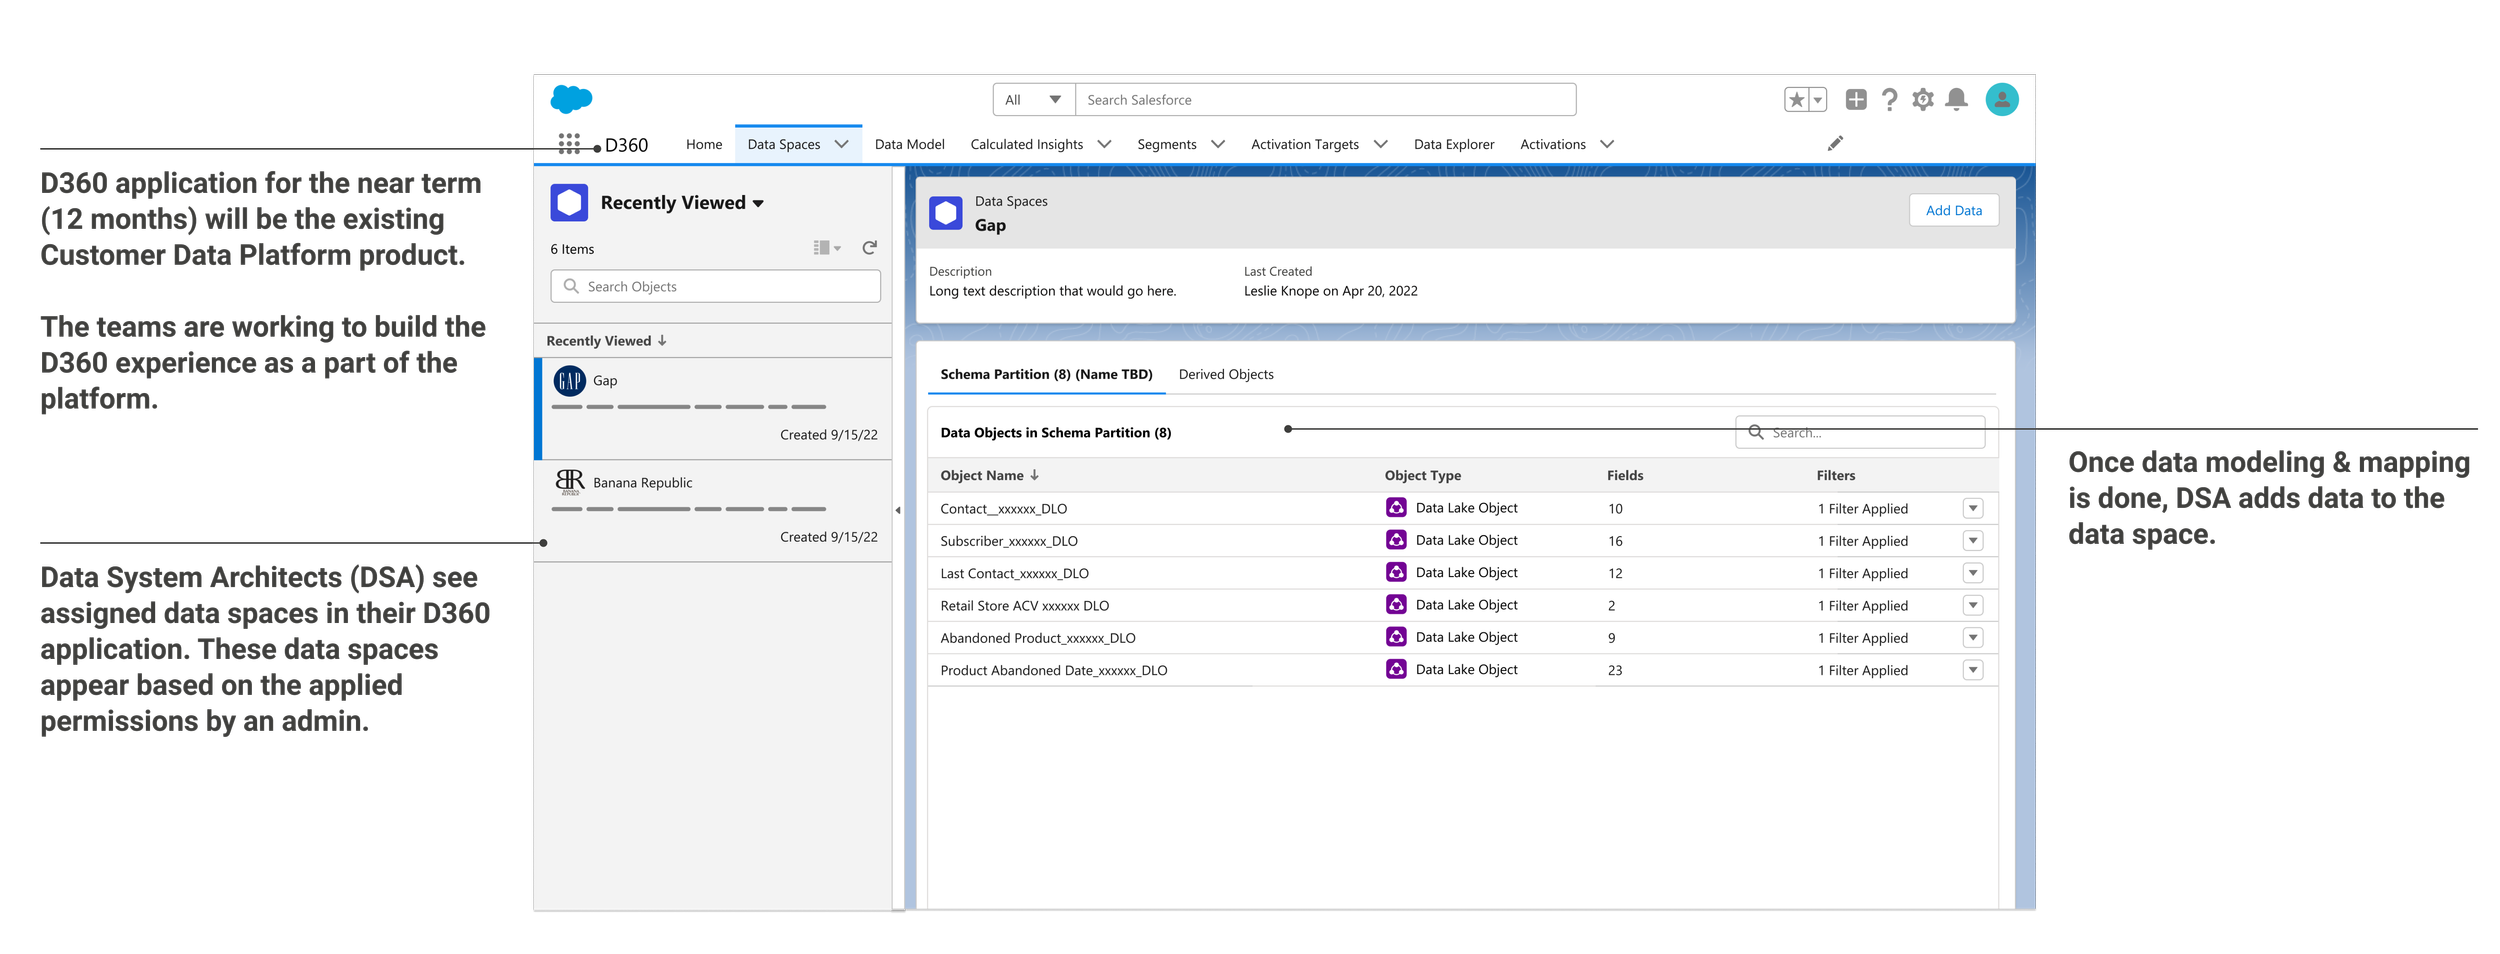Screen dimensions: 2500x954
Task: Click Data Lake Object icon for Retail Store ACV row
Action: coord(1396,605)
